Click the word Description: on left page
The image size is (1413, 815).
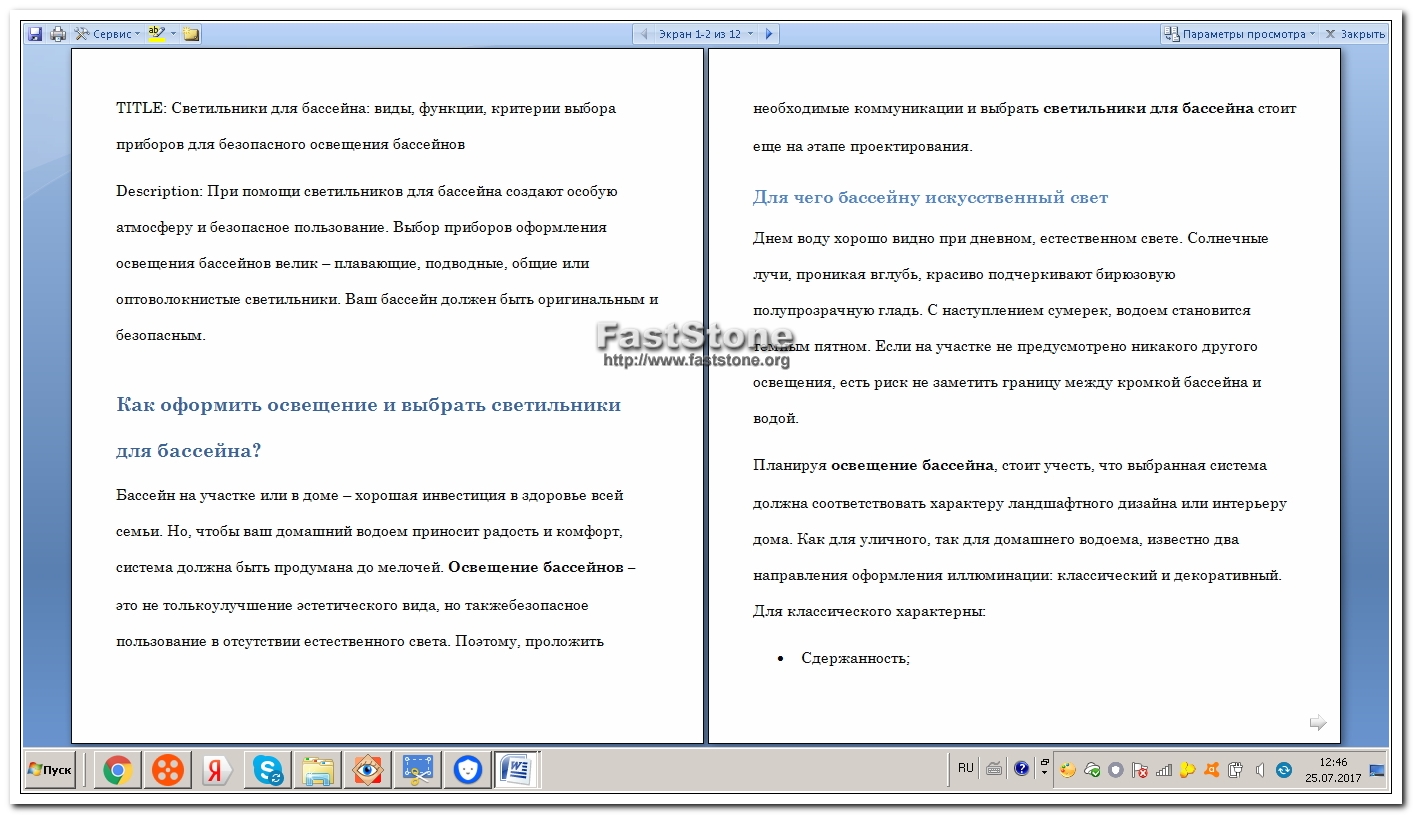coord(159,191)
